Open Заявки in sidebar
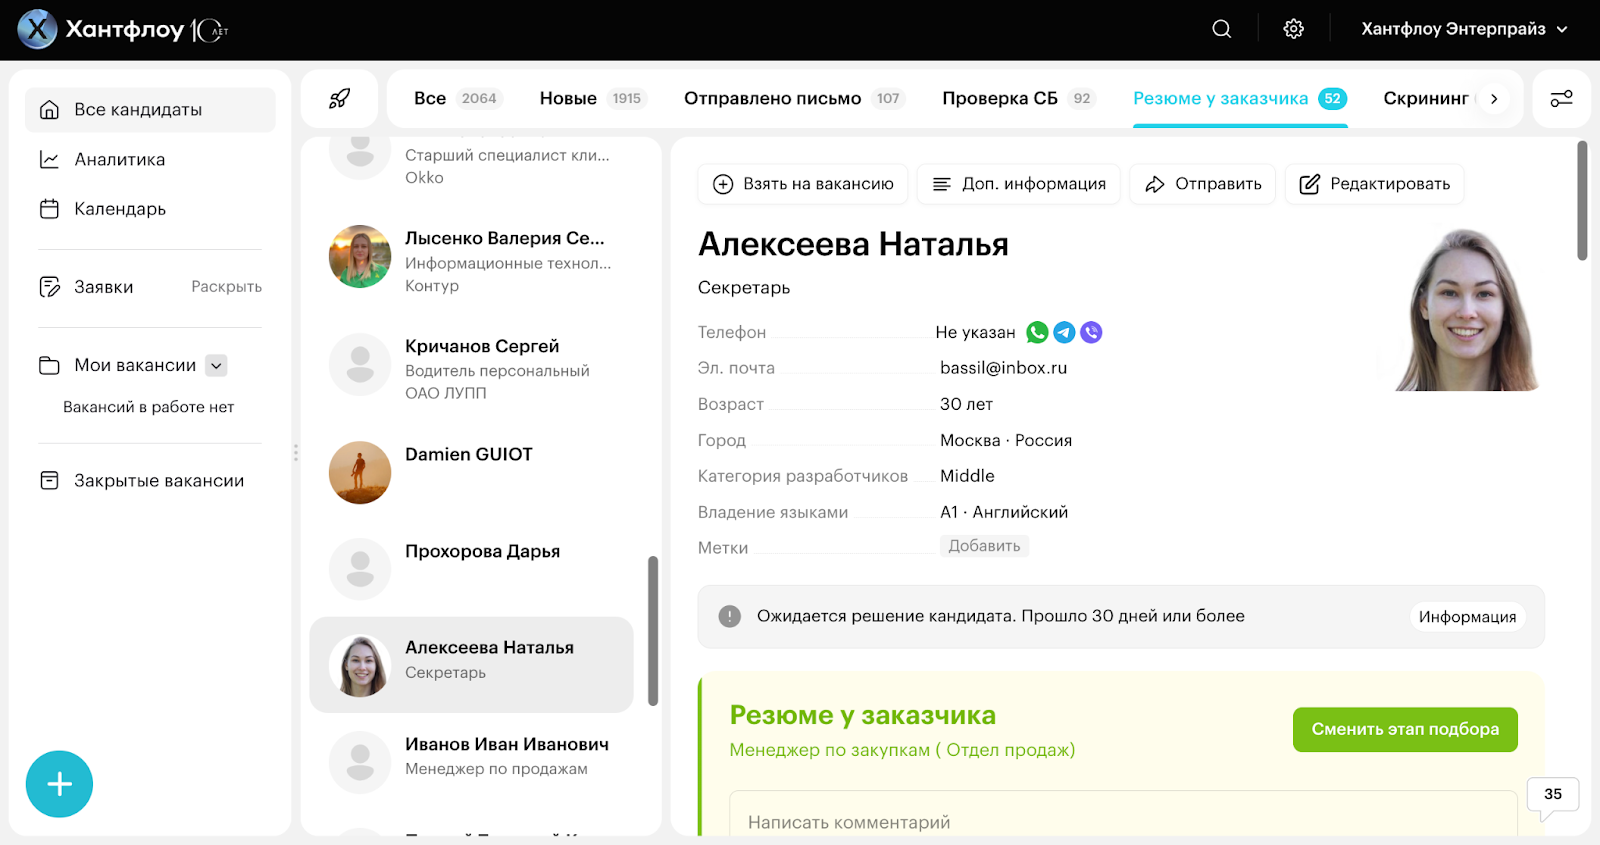Viewport: 1600px width, 845px height. 103,287
